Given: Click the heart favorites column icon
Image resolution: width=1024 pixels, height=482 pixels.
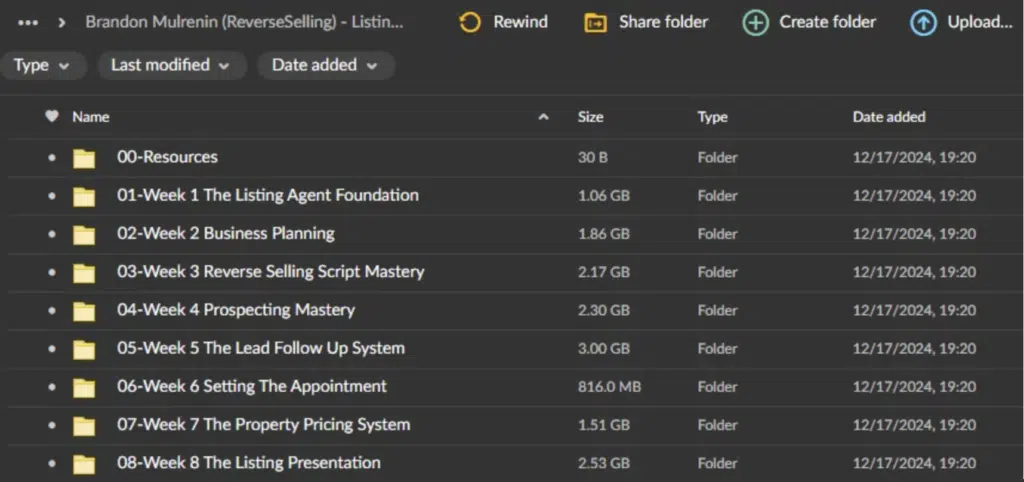Looking at the screenshot, I should [x=52, y=116].
